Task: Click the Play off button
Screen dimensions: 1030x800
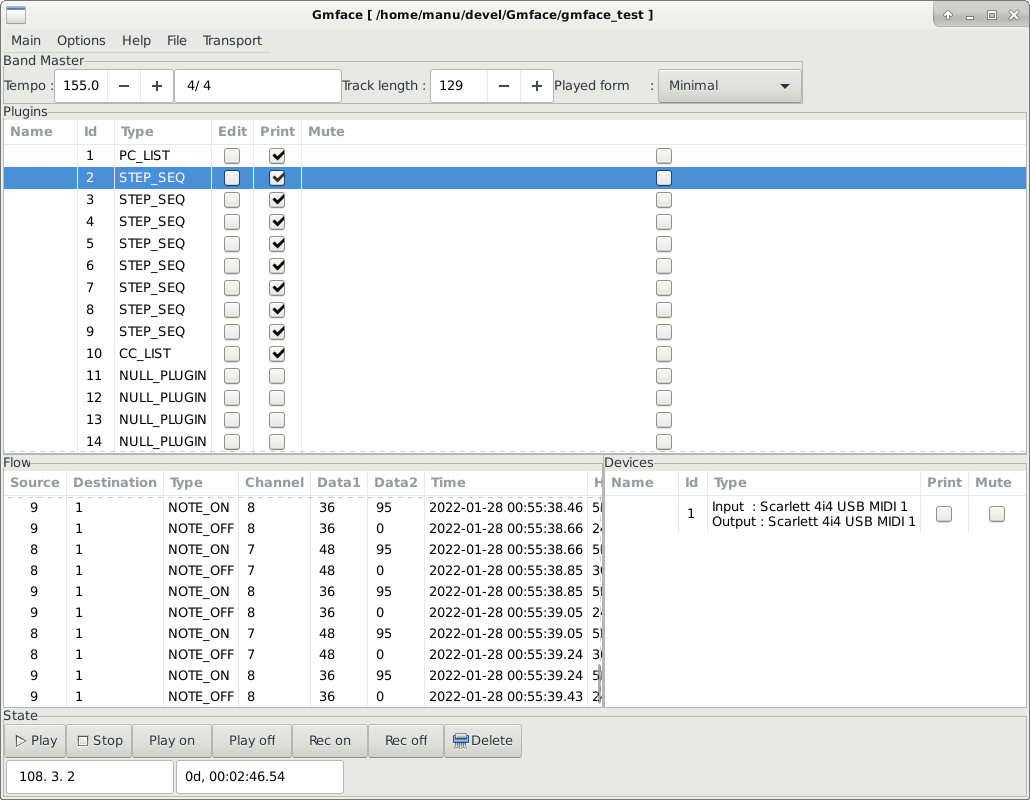Action: pyautogui.click(x=252, y=741)
